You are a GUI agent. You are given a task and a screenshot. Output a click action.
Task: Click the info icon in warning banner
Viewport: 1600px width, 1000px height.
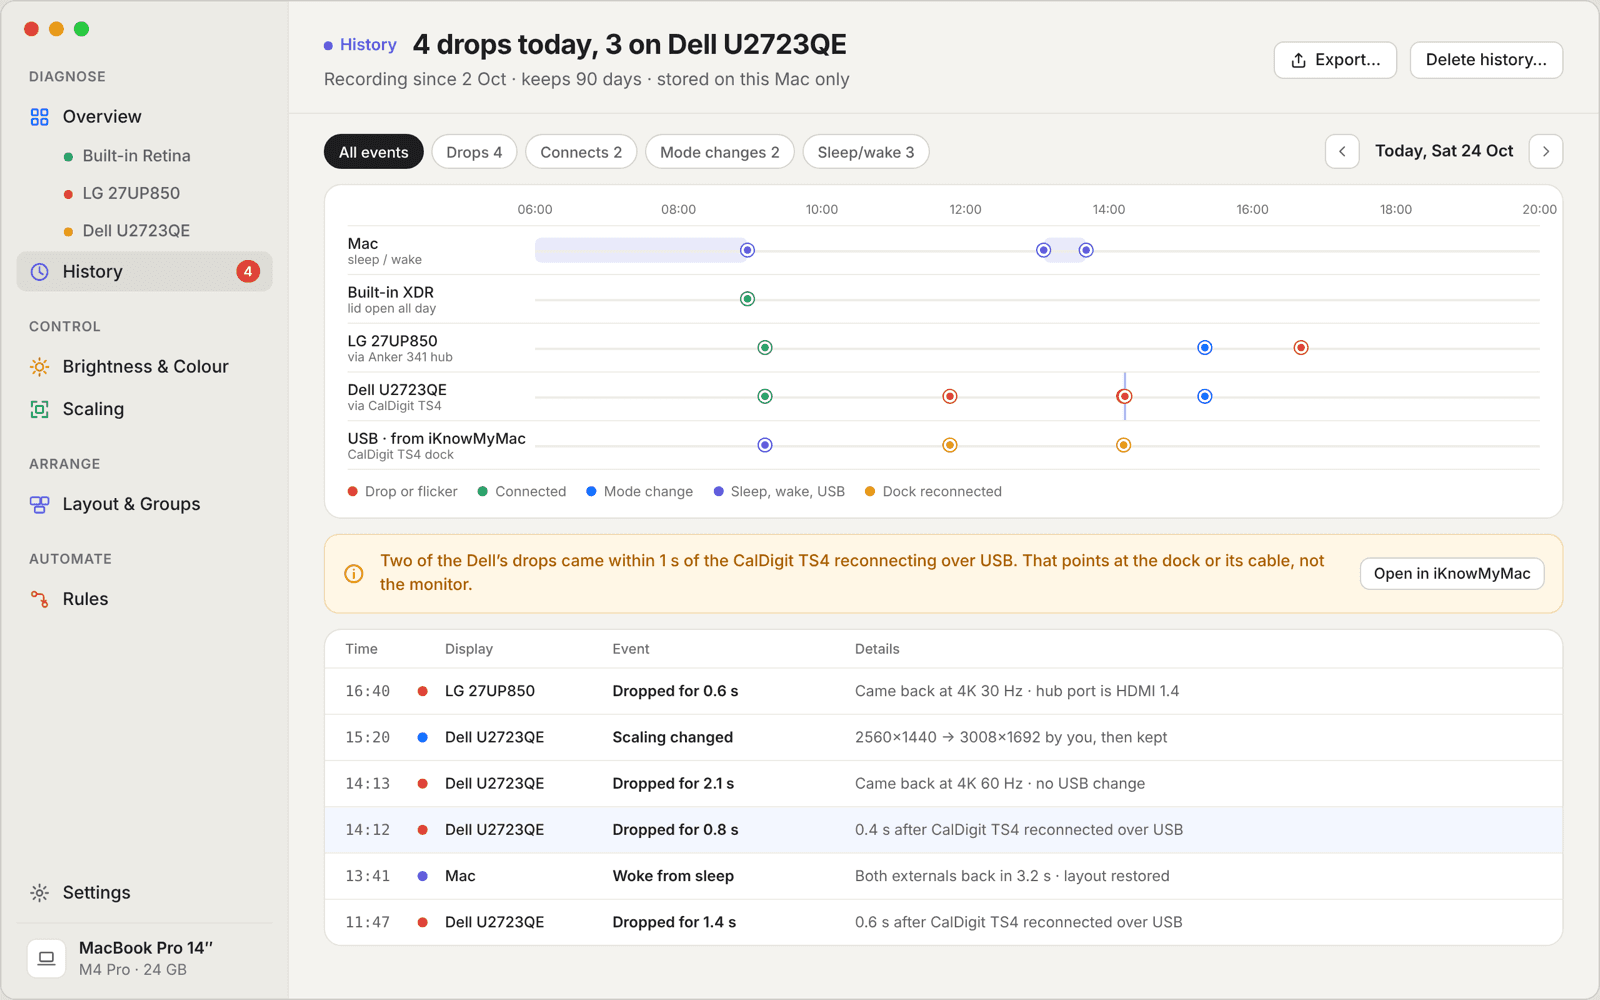[x=353, y=574]
